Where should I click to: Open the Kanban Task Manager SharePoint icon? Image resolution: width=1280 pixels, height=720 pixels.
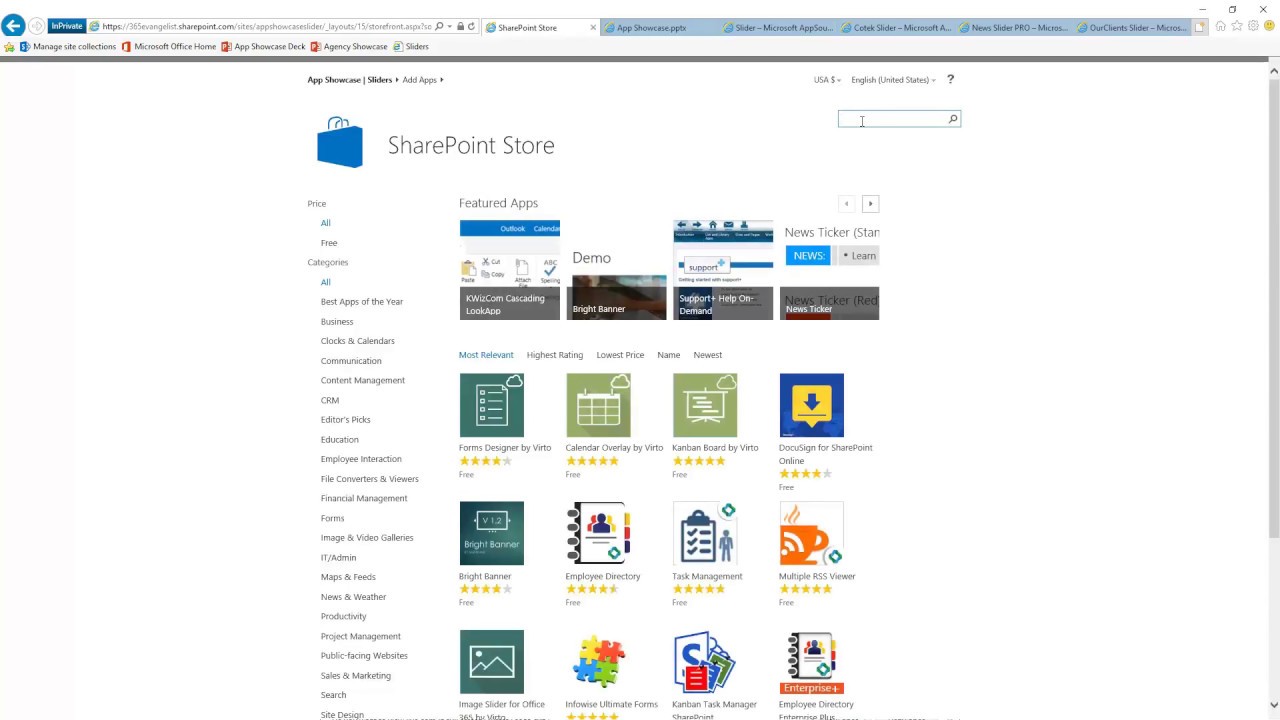click(705, 662)
